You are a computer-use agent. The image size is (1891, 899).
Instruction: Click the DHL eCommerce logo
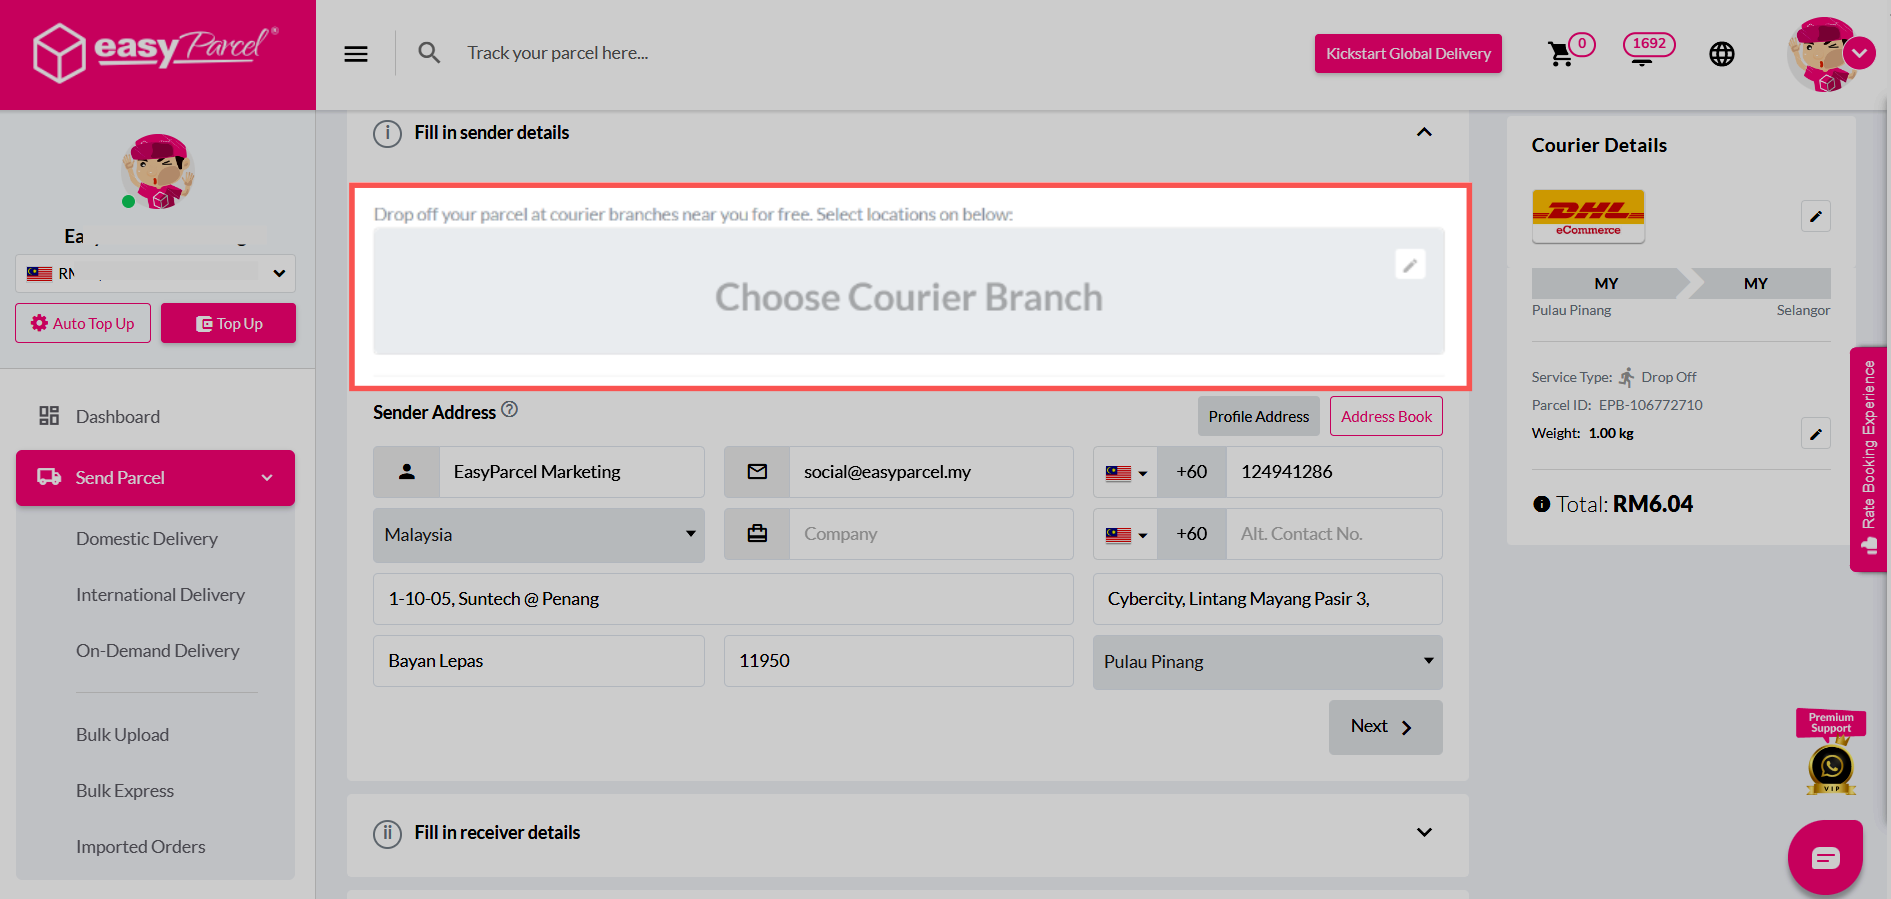point(1588,216)
